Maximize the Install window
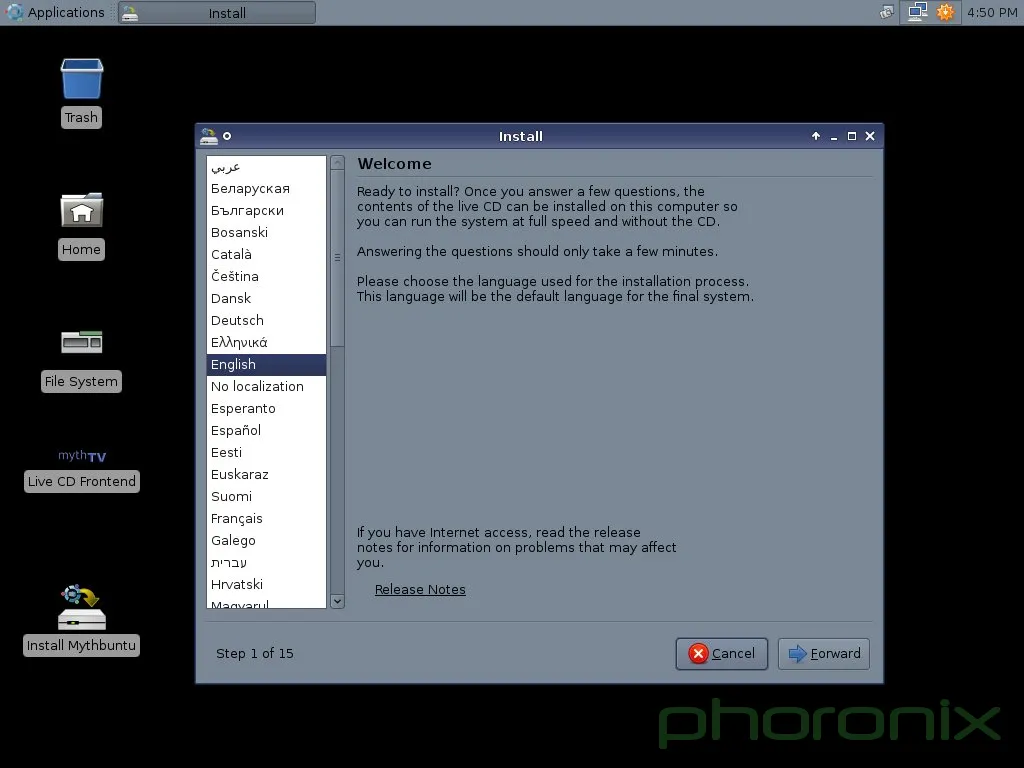 pyautogui.click(x=852, y=136)
